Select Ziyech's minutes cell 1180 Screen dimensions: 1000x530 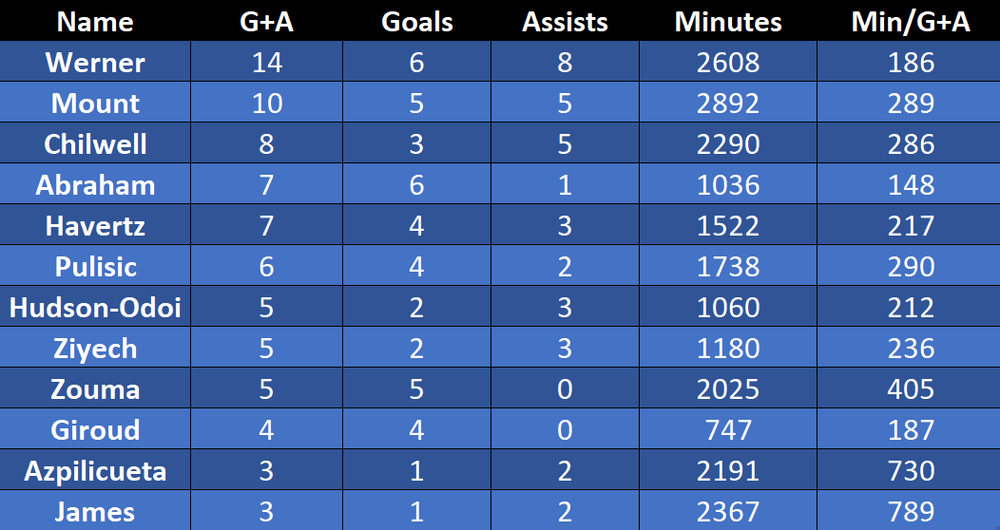tap(728, 348)
